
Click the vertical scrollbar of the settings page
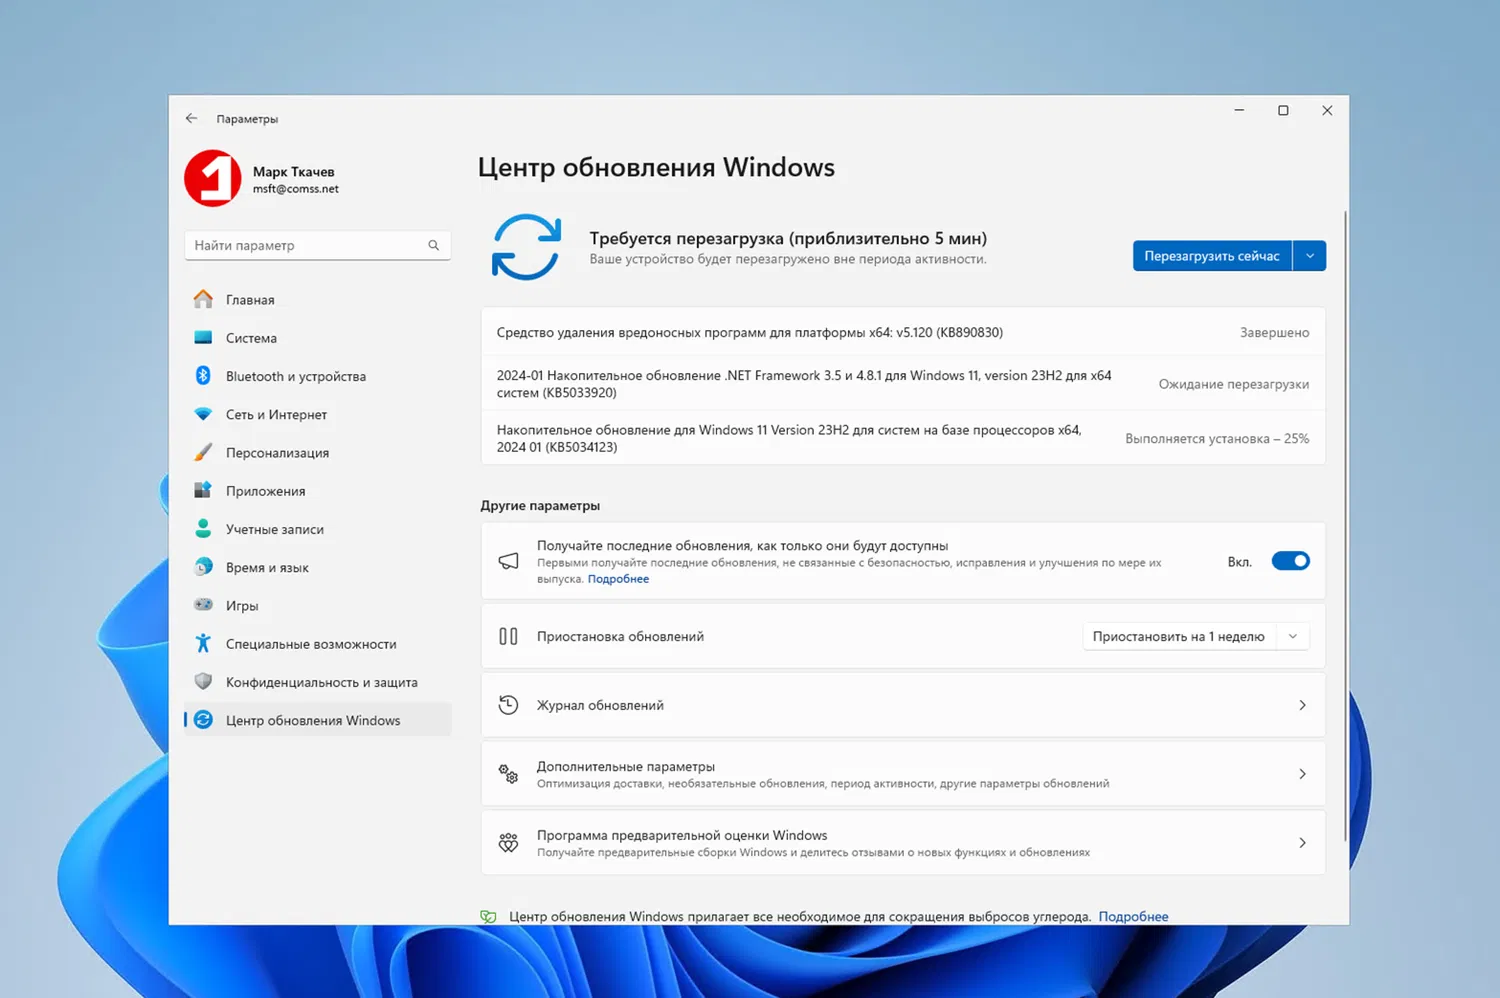tap(1345, 527)
